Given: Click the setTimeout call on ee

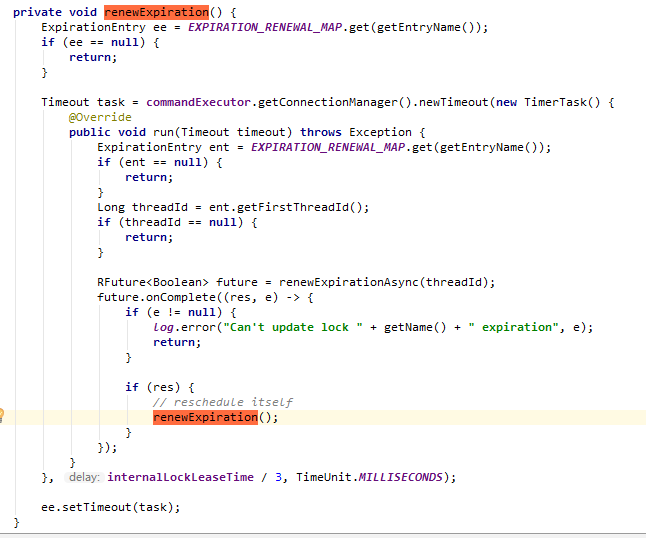Looking at the screenshot, I should pyautogui.click(x=96, y=507).
